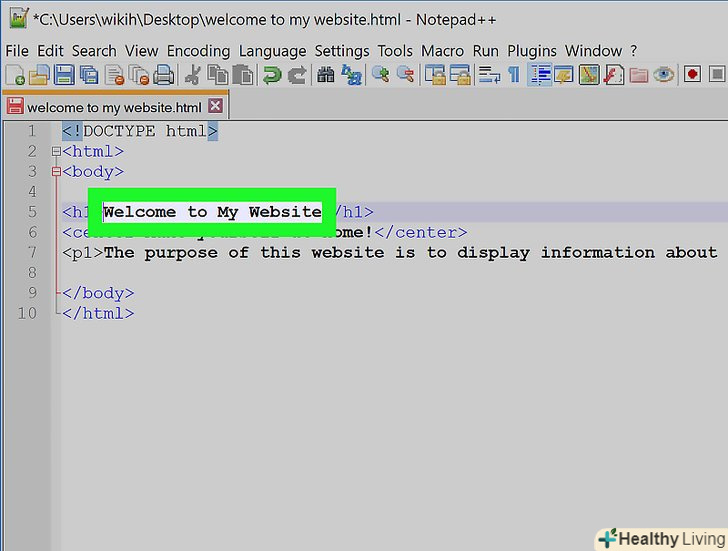Click the Print toolbar icon
728x551 pixels.
coord(163,75)
